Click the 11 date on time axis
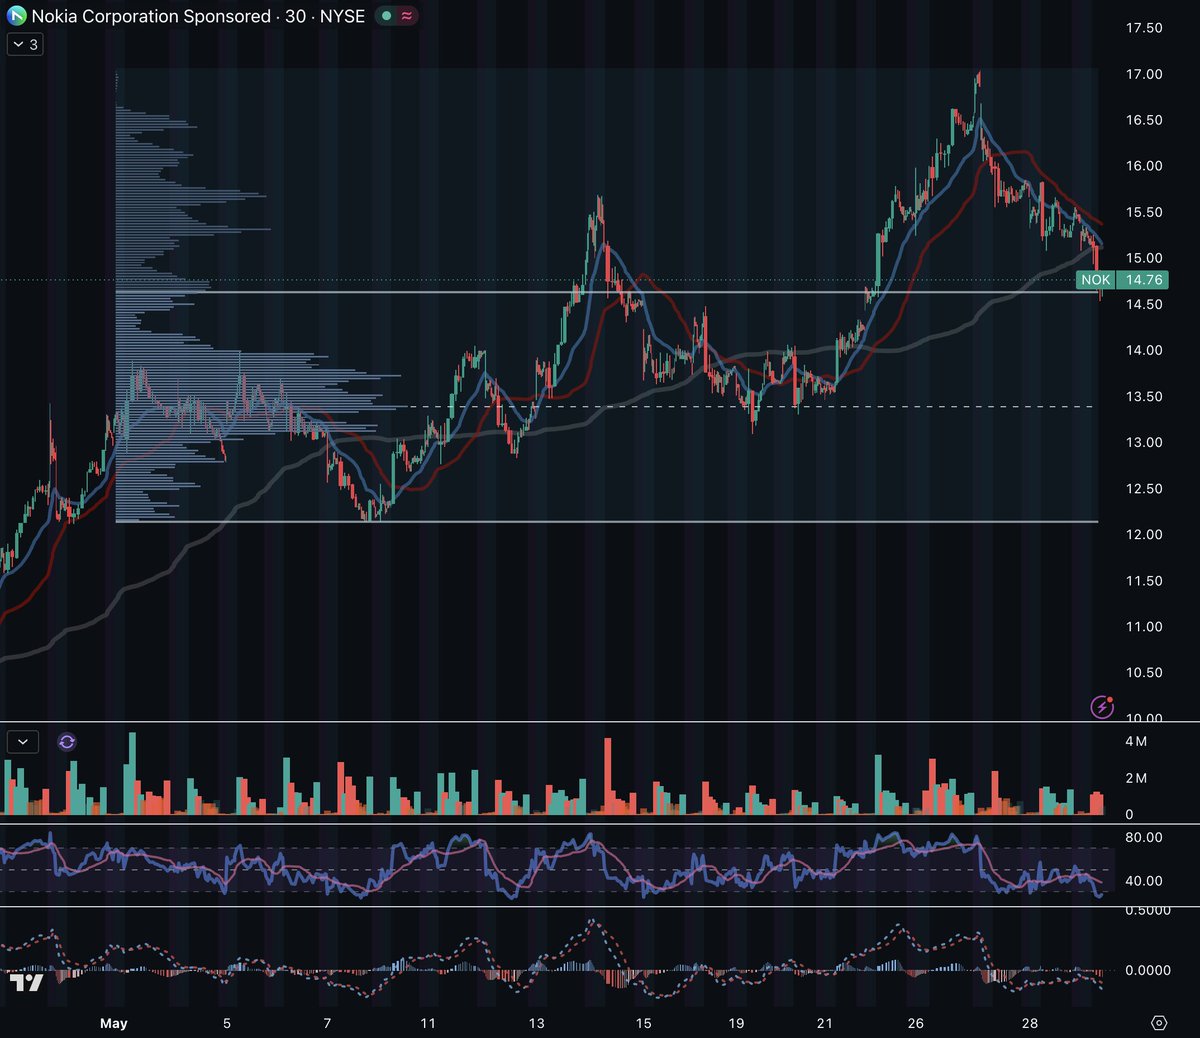The width and height of the screenshot is (1200, 1038). pyautogui.click(x=428, y=1023)
